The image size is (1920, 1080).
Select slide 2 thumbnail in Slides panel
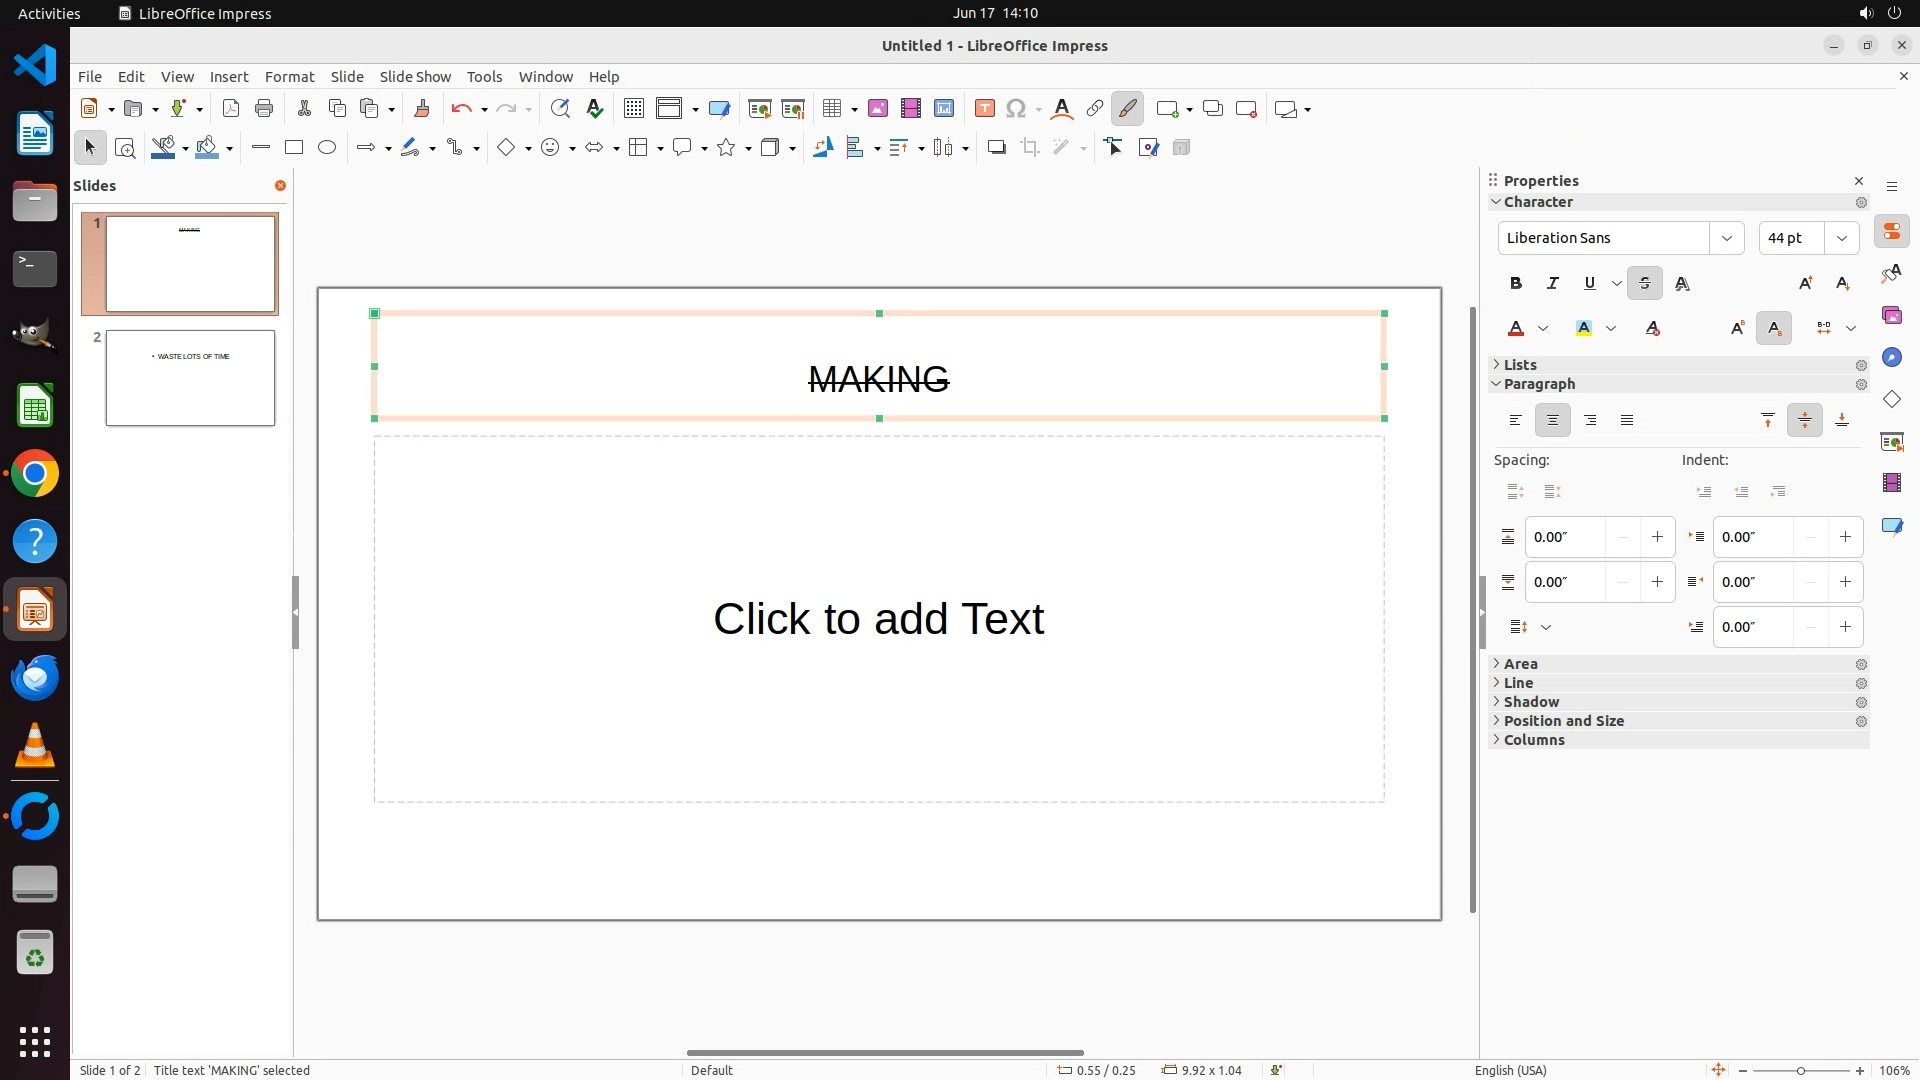(190, 378)
